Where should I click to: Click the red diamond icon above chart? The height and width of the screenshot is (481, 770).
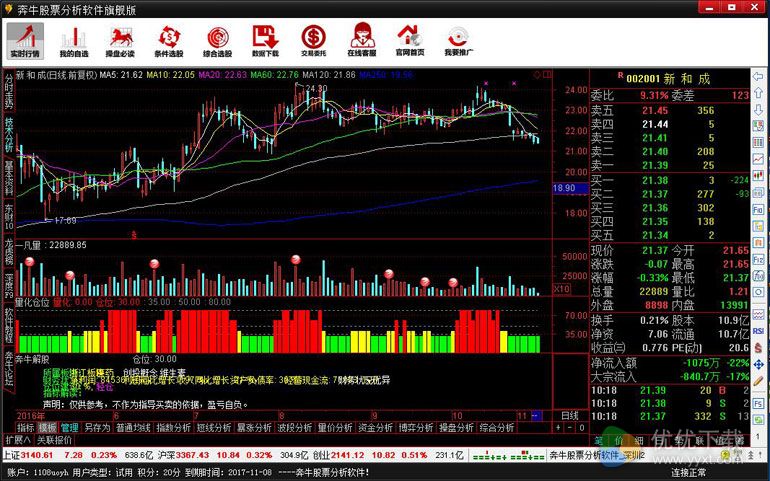coord(537,75)
